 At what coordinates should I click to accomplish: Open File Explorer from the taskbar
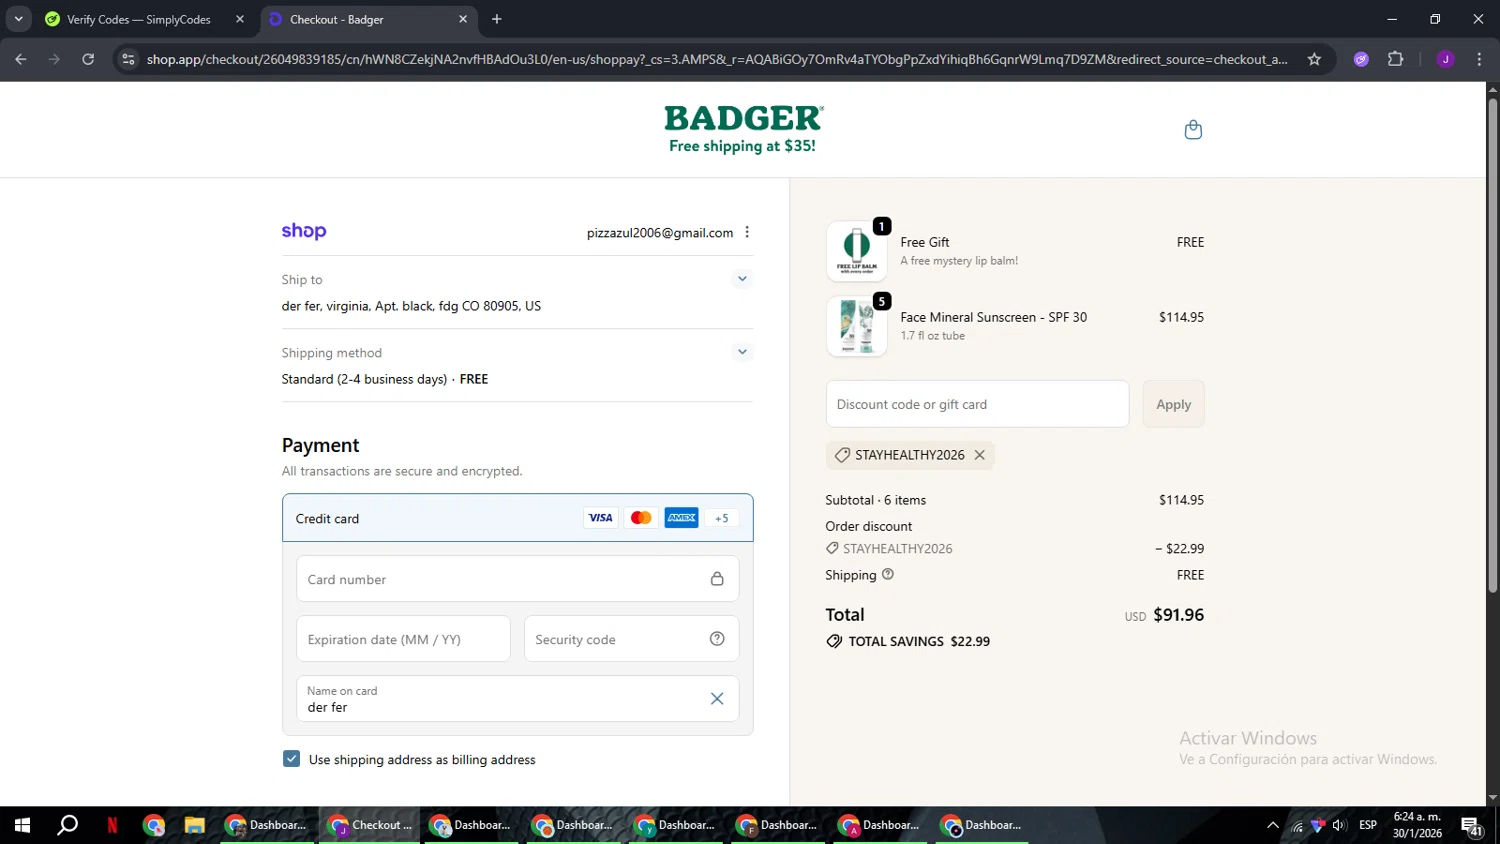tap(194, 825)
